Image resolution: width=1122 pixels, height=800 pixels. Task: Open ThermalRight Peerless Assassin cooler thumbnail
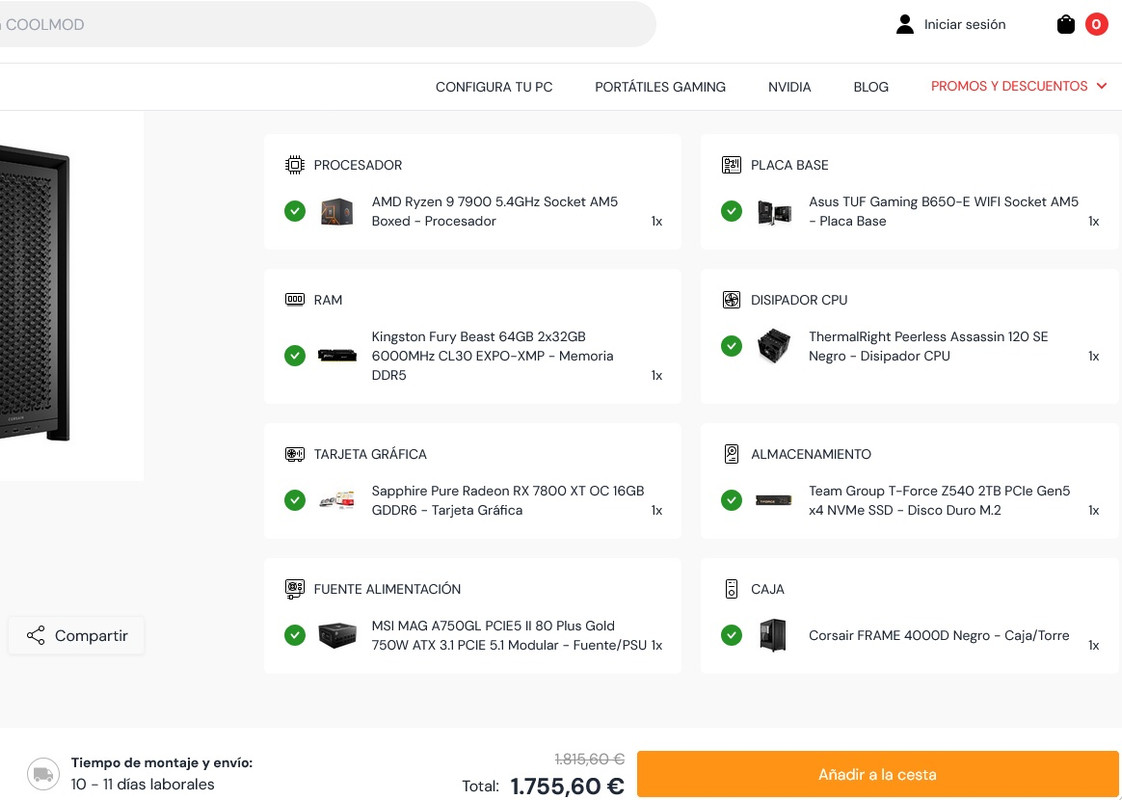(x=774, y=346)
